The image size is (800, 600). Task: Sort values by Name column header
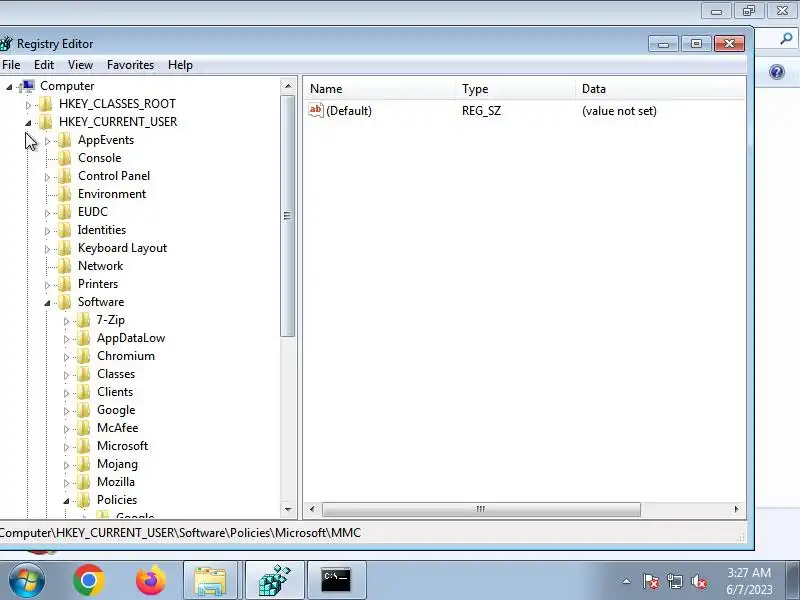[380, 89]
